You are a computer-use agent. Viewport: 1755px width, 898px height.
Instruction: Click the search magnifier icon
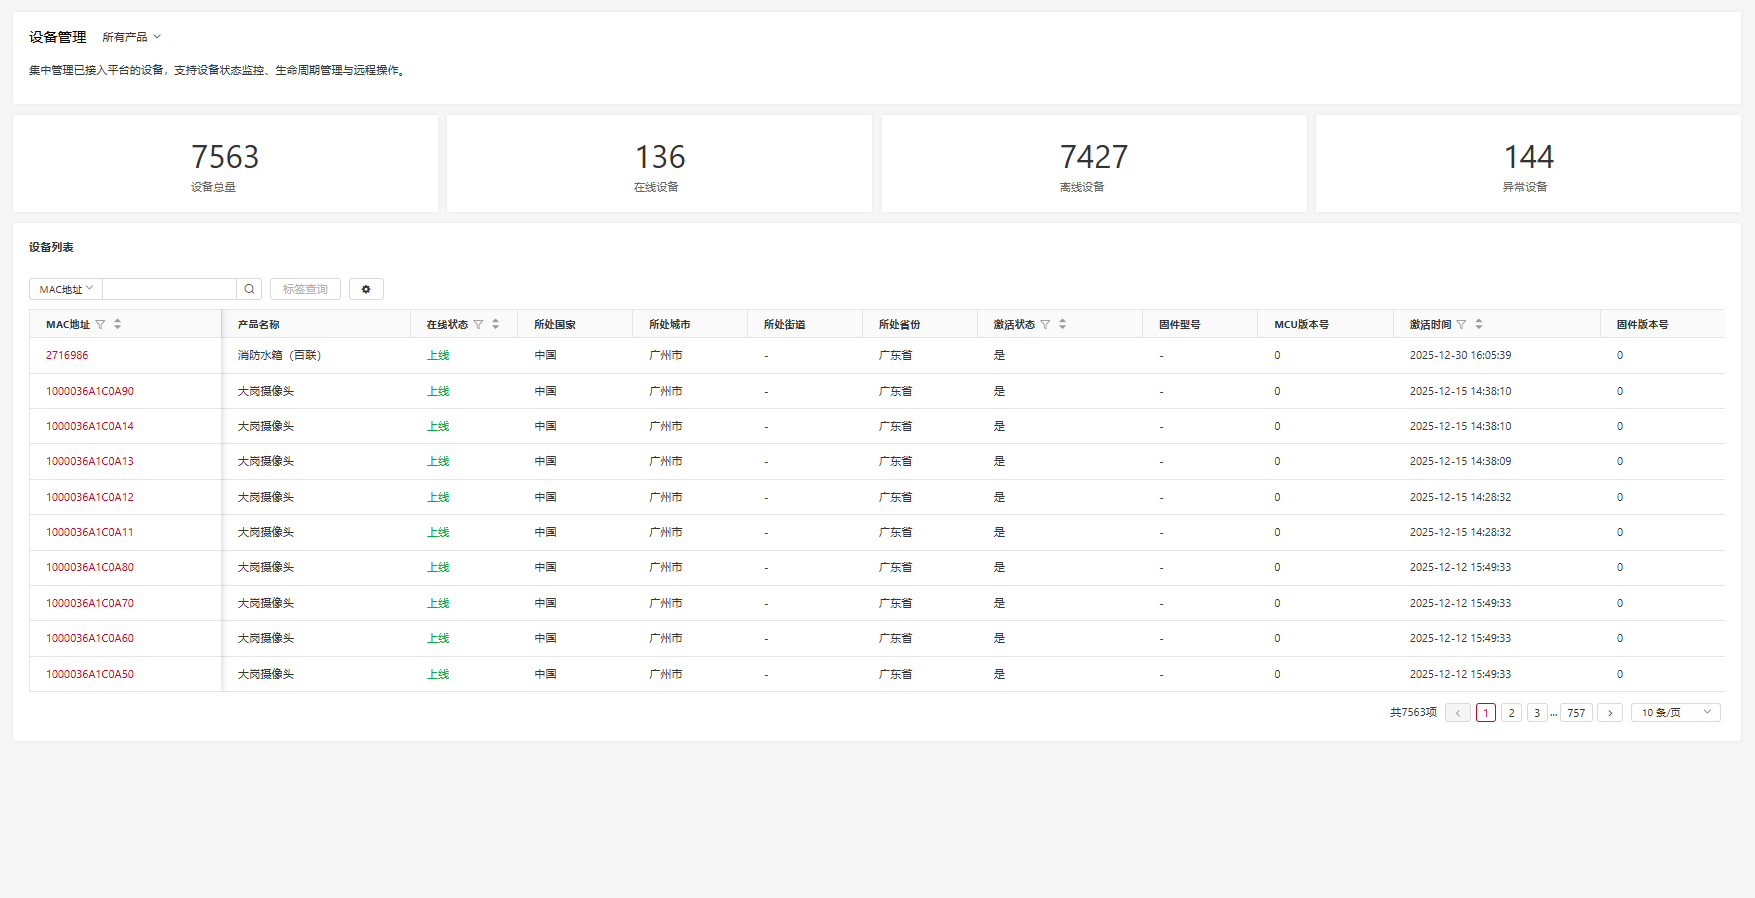(x=249, y=289)
